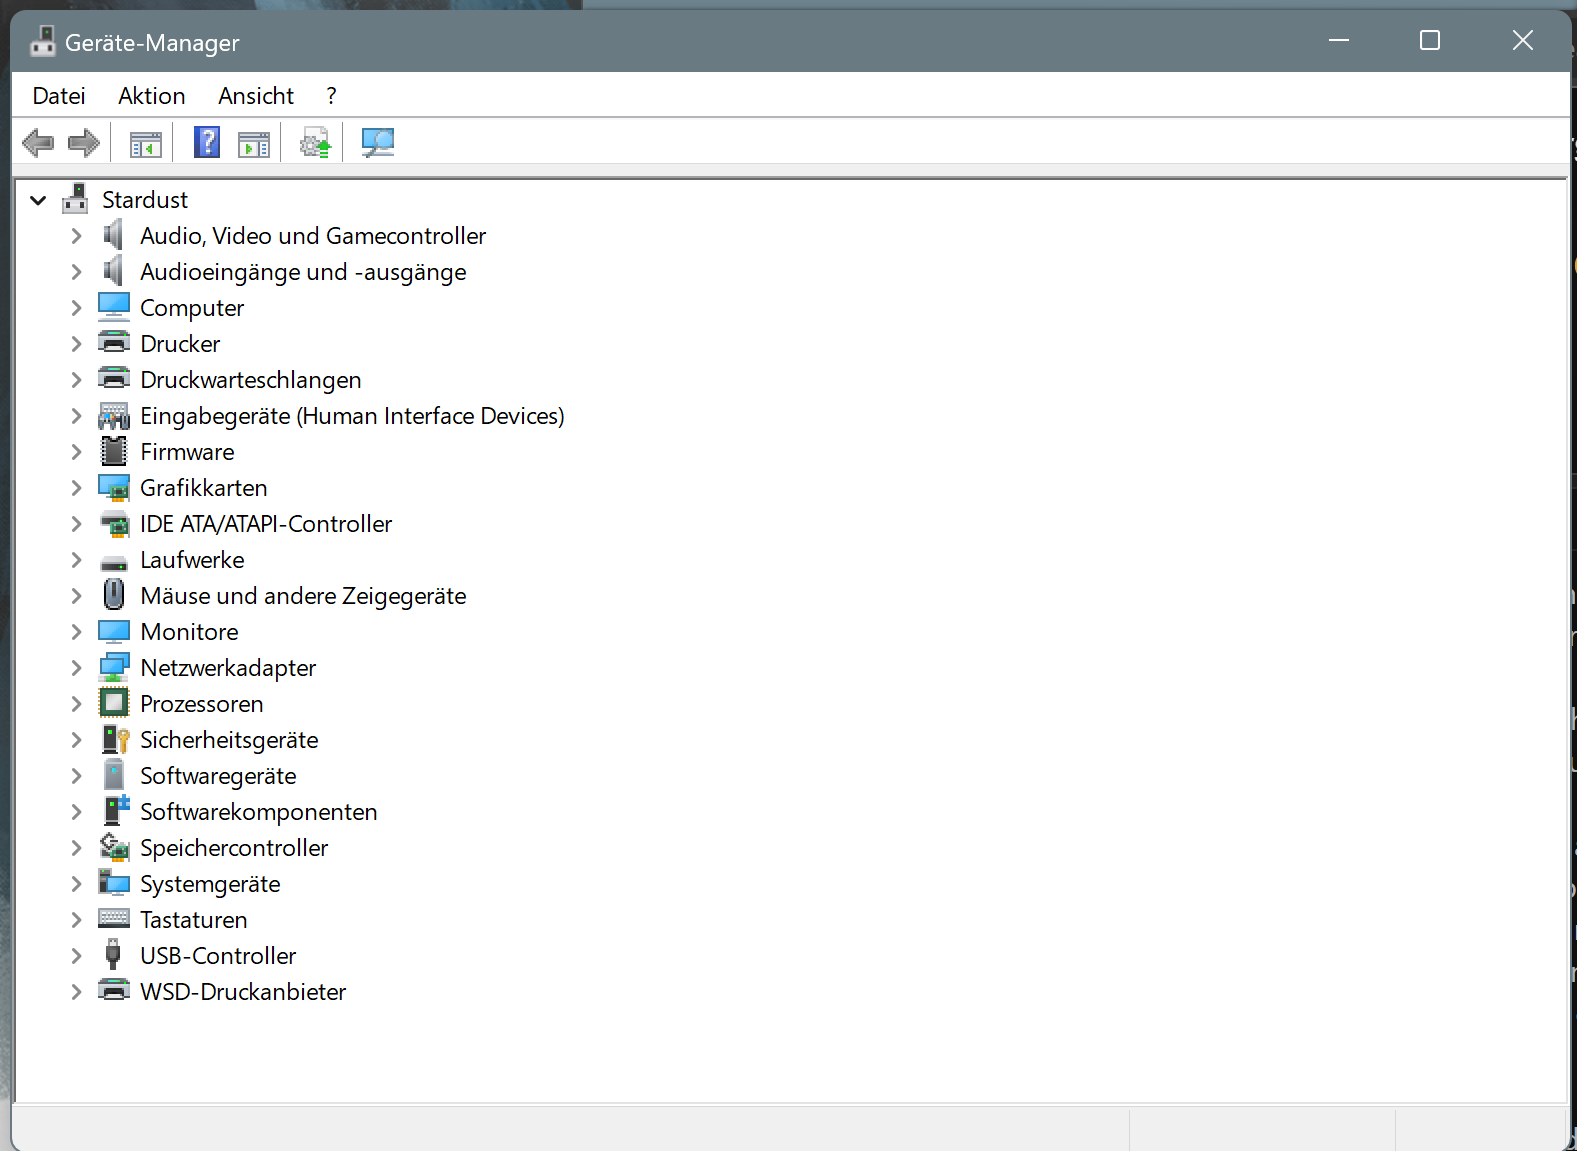Viewport: 1577px width, 1151px height.
Task: Click the Stardust computer node icon
Action: coord(75,199)
